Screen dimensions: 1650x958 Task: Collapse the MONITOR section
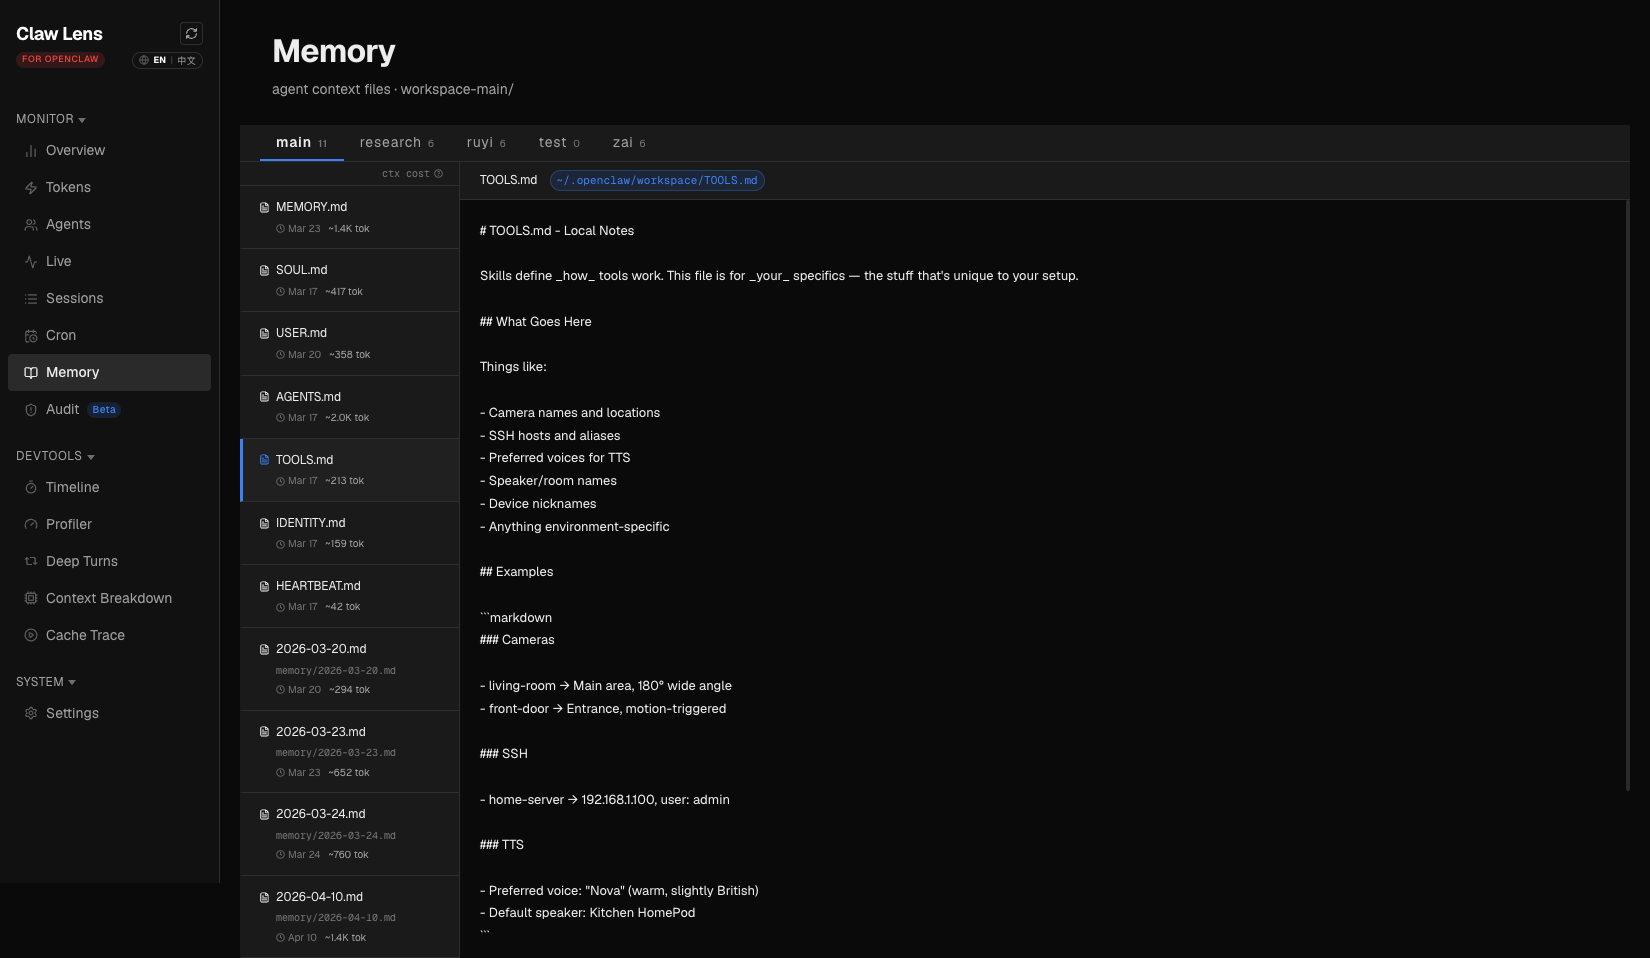(51, 119)
